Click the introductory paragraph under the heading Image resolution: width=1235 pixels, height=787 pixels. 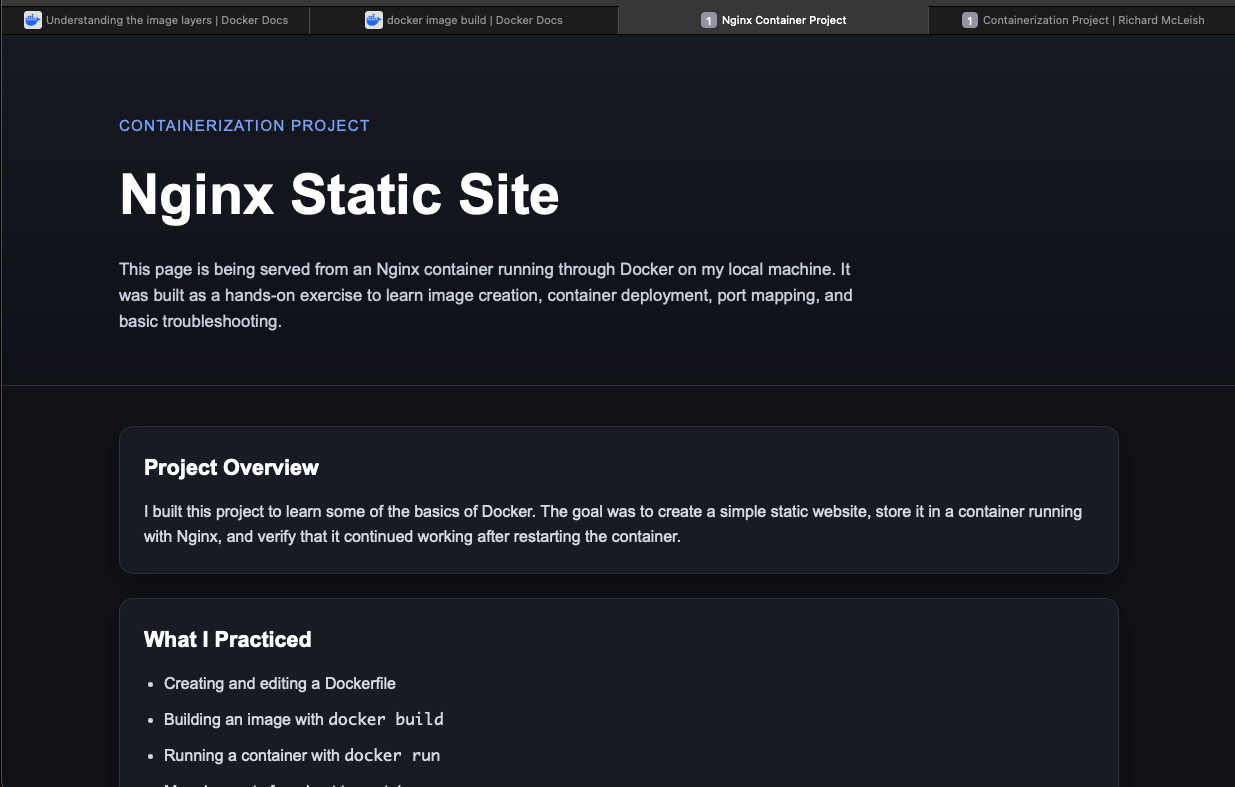(x=485, y=295)
